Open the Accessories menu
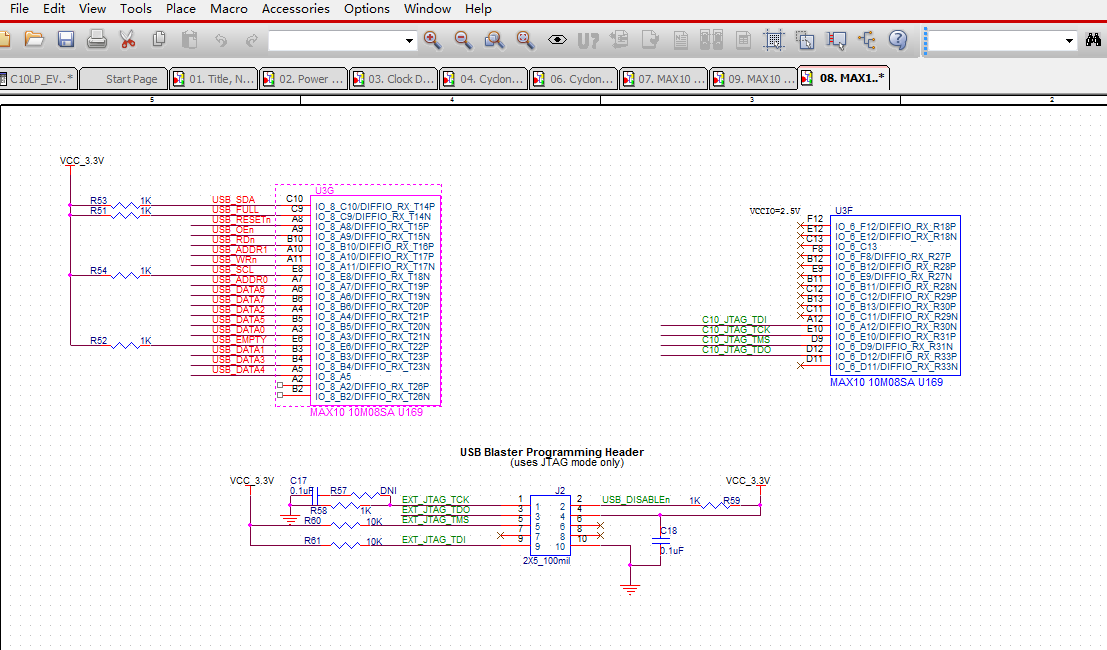This screenshot has height=650, width=1107. pos(296,8)
